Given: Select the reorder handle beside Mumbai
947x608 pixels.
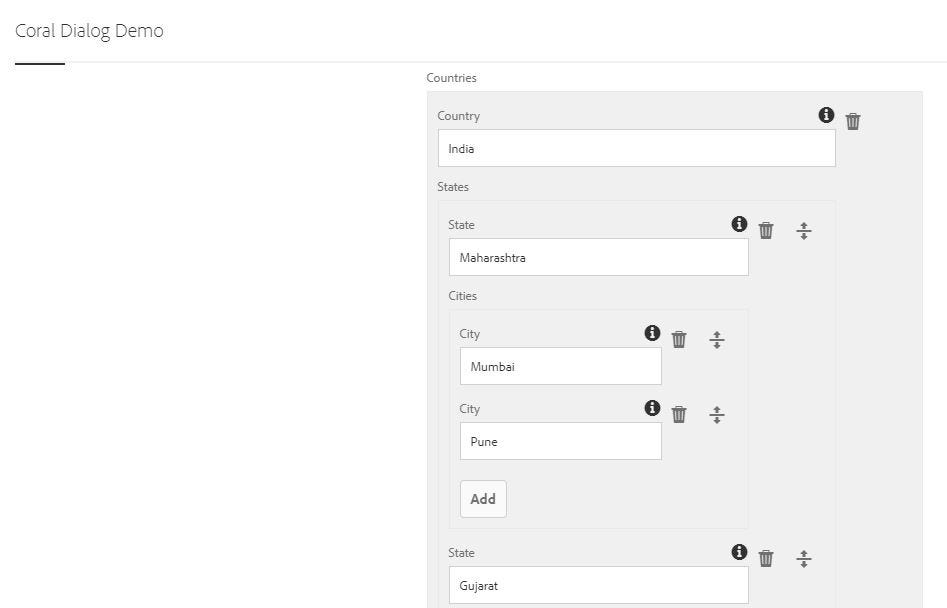Looking at the screenshot, I should click(717, 339).
